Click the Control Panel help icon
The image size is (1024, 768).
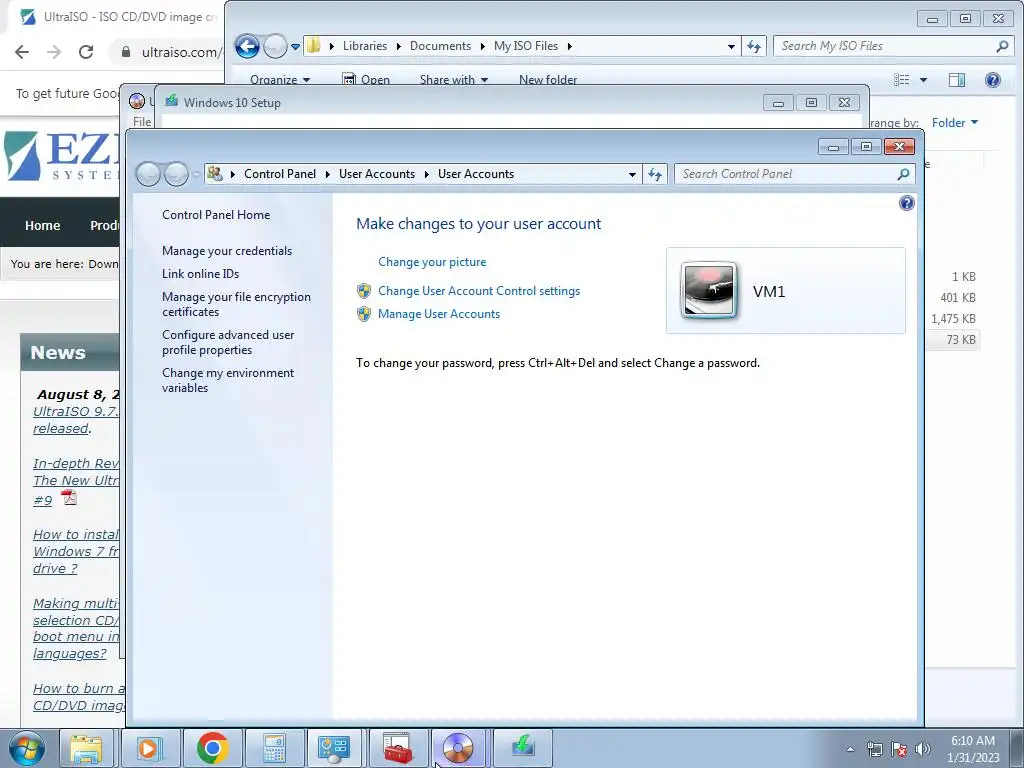[906, 203]
